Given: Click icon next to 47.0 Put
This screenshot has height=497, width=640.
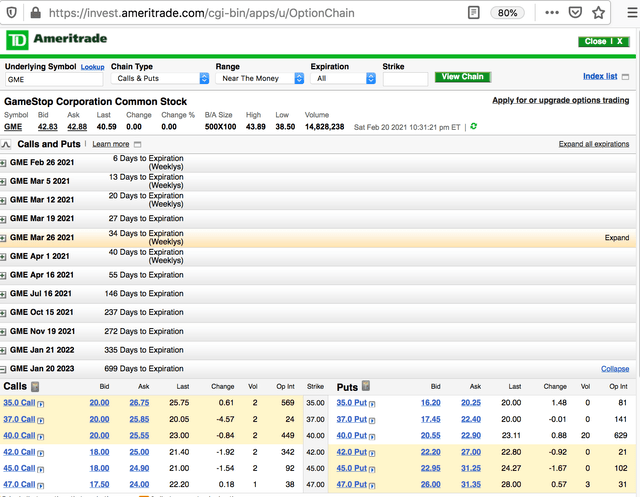Looking at the screenshot, I should point(372,486).
